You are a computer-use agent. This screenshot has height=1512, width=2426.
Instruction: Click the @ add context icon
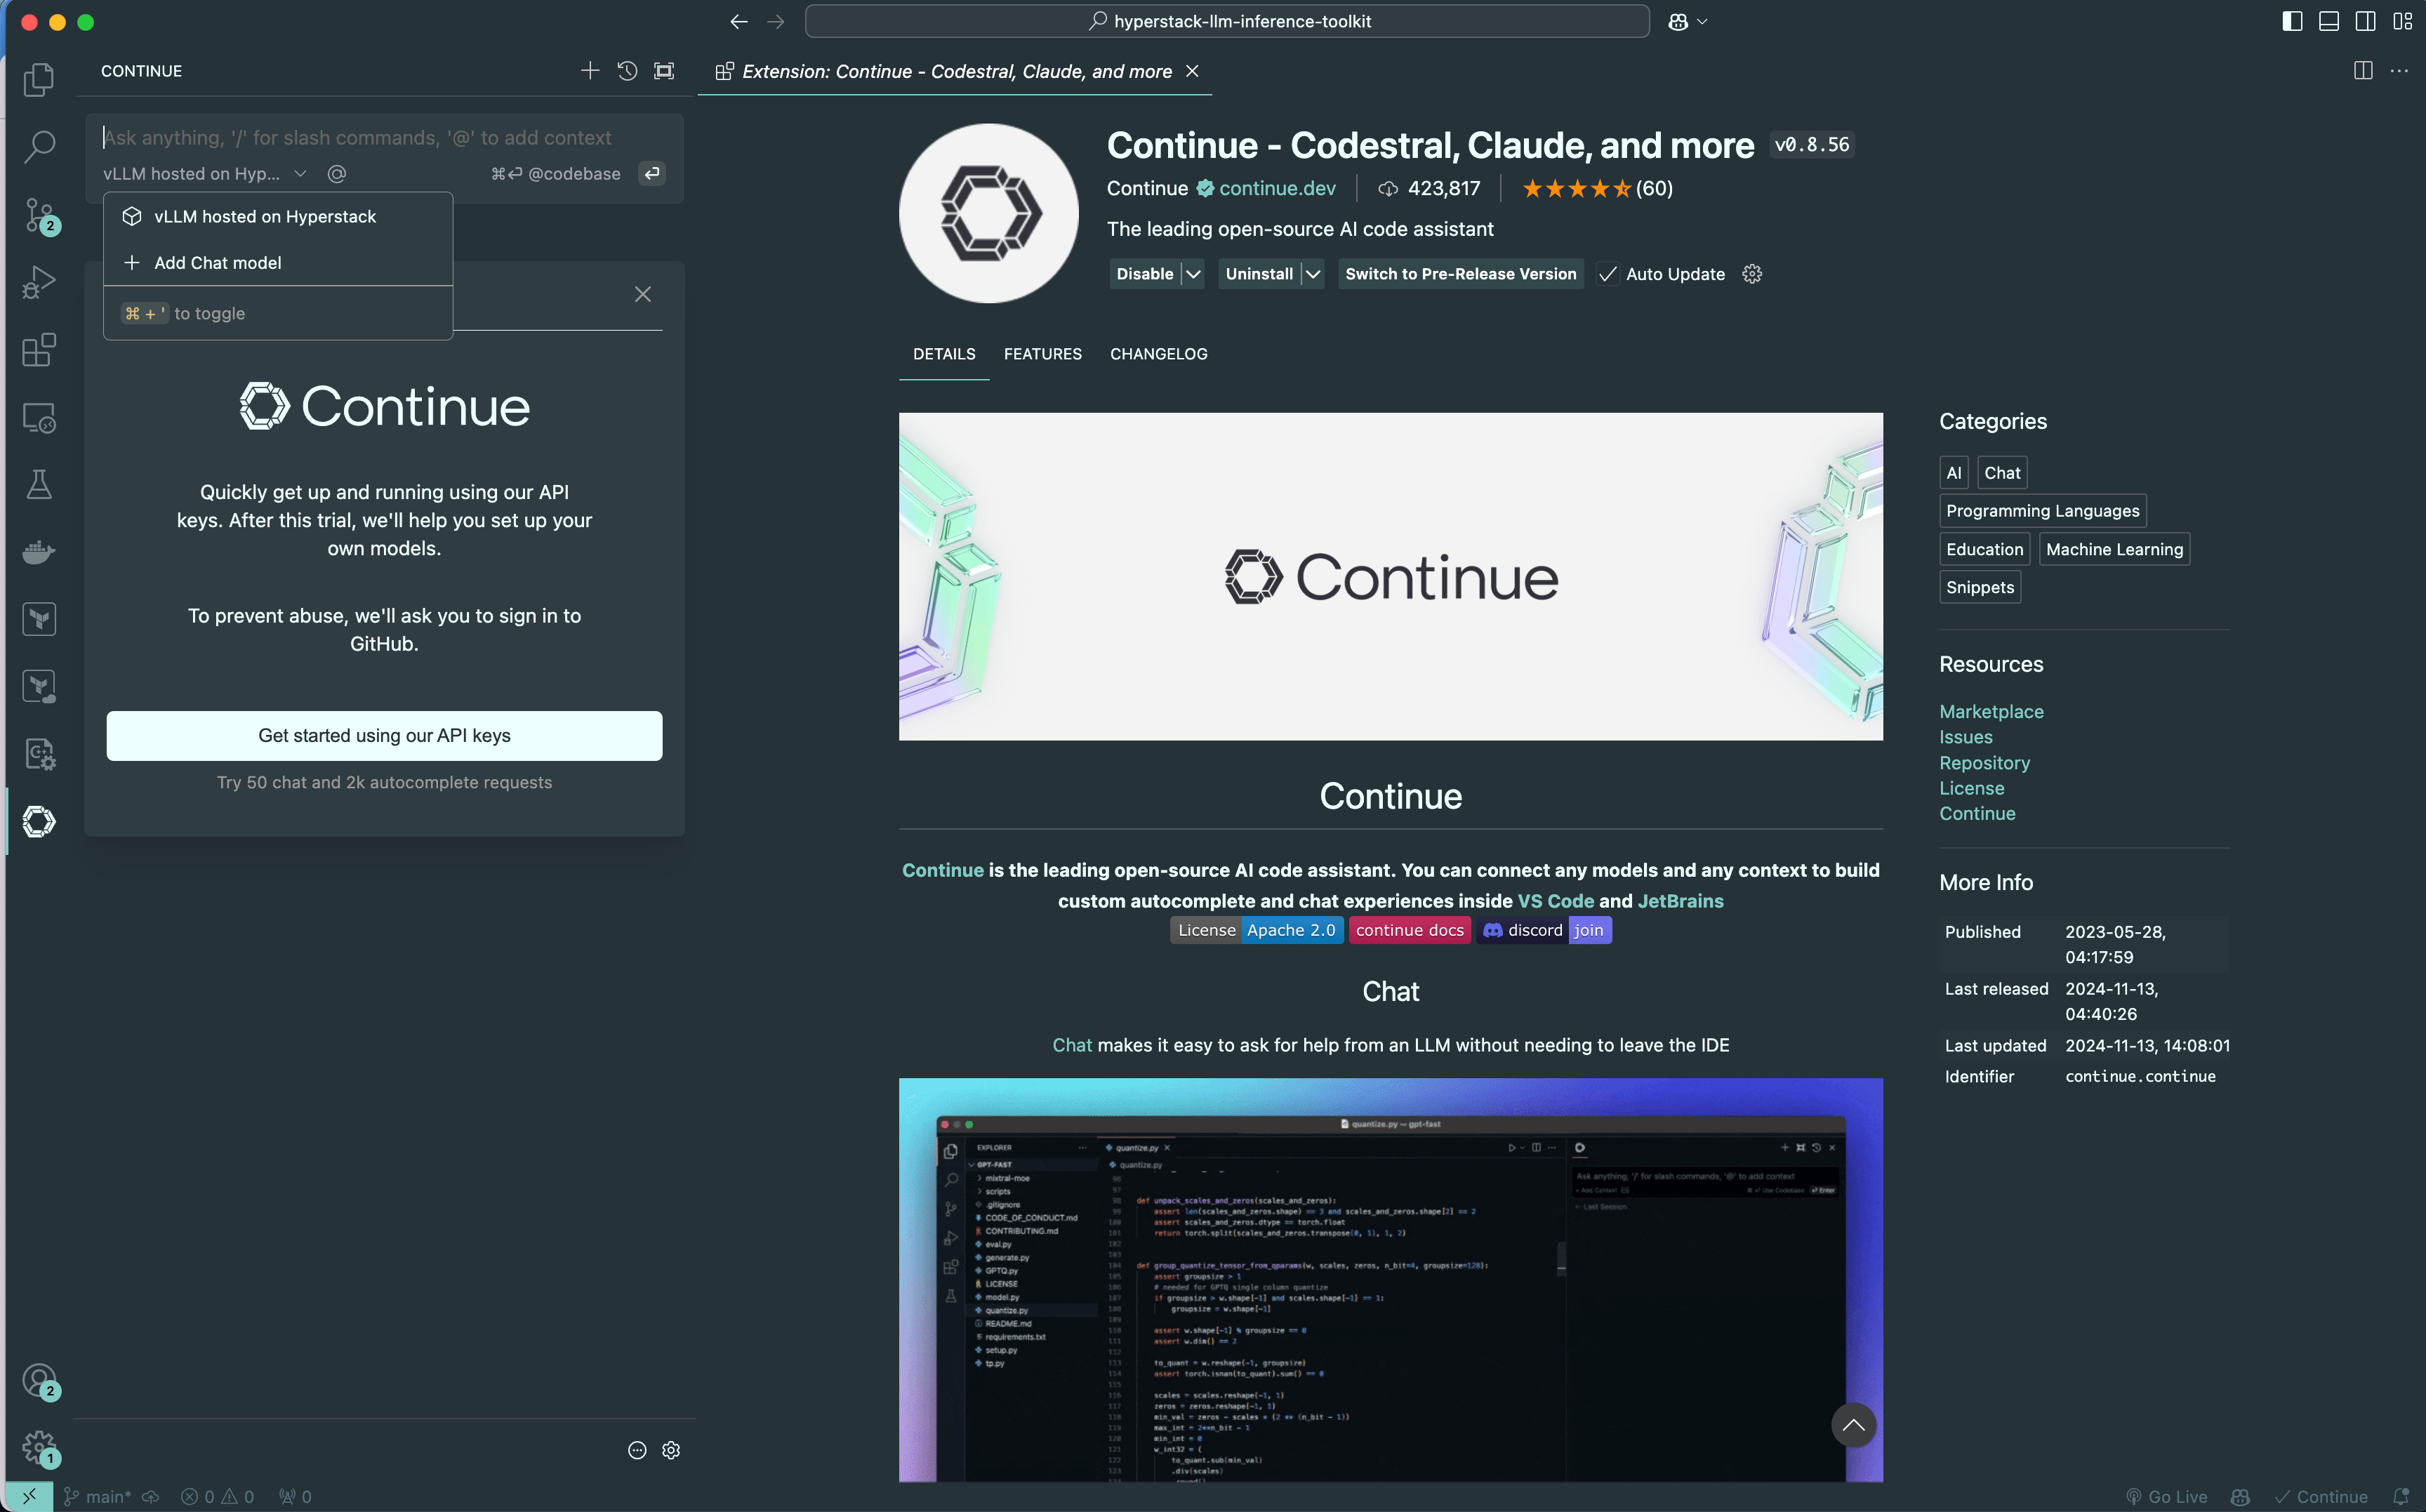coord(337,174)
